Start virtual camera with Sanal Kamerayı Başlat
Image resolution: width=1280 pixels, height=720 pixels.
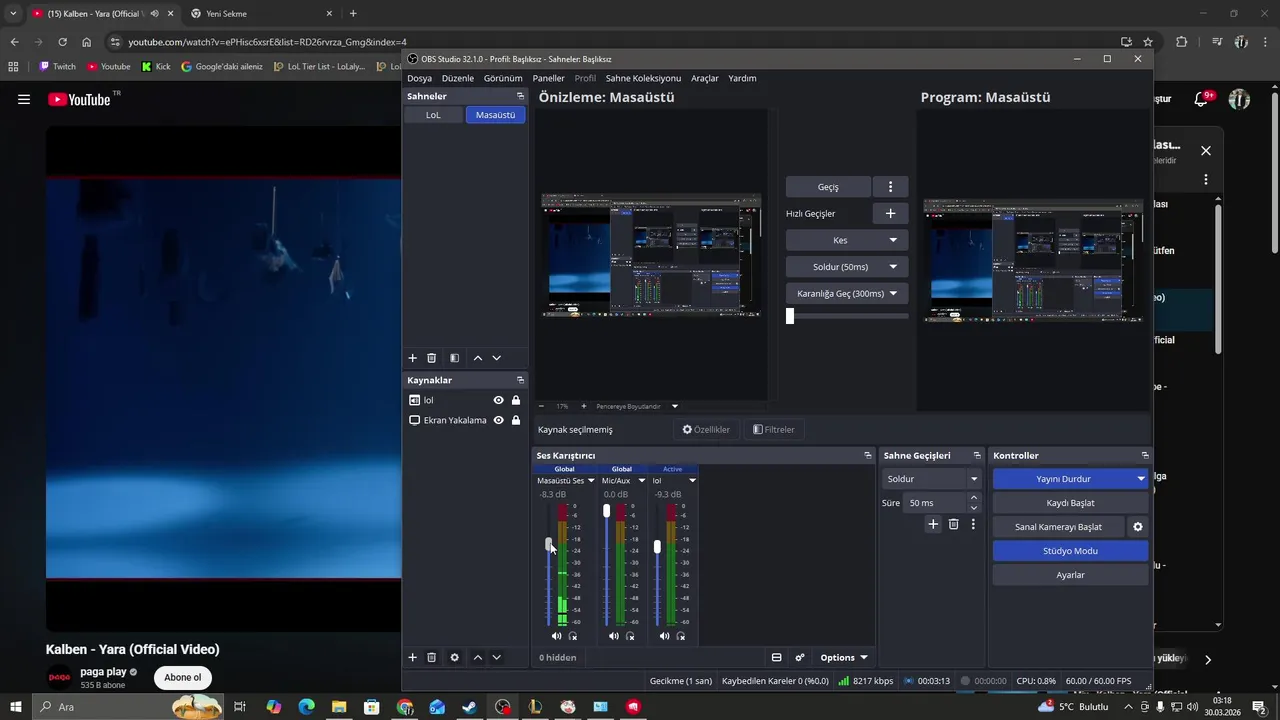[1058, 527]
